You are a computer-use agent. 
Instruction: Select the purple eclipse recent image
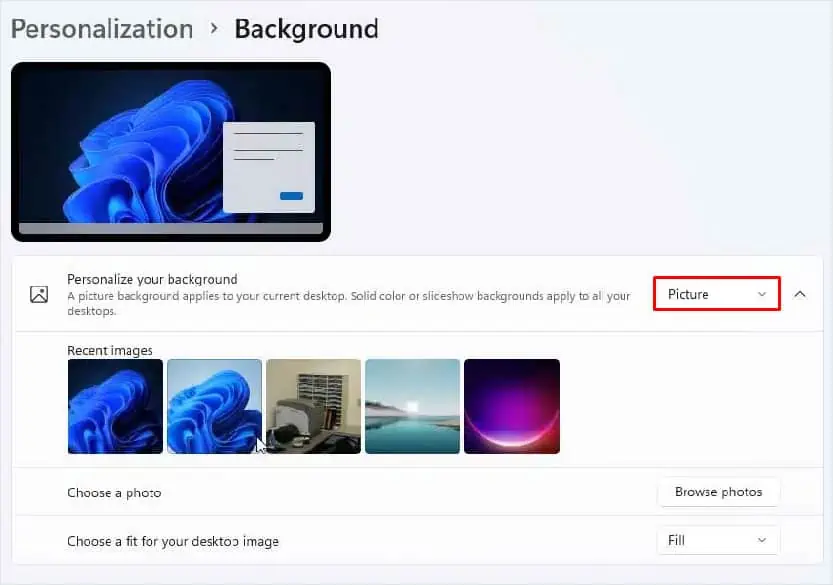511,406
